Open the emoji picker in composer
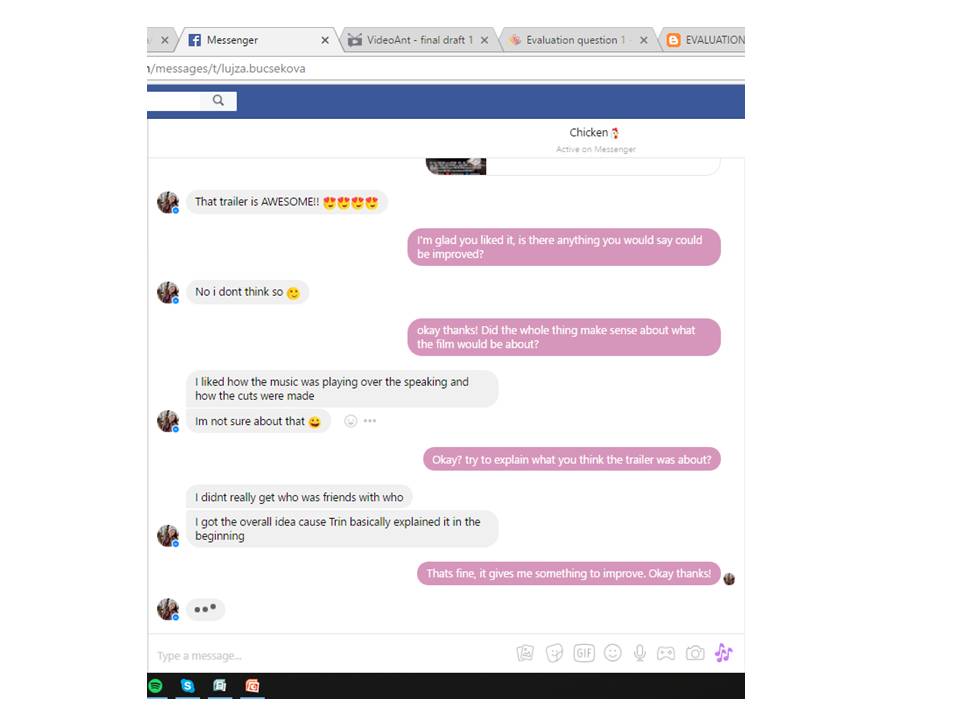The height and width of the screenshot is (720, 960). (x=613, y=653)
